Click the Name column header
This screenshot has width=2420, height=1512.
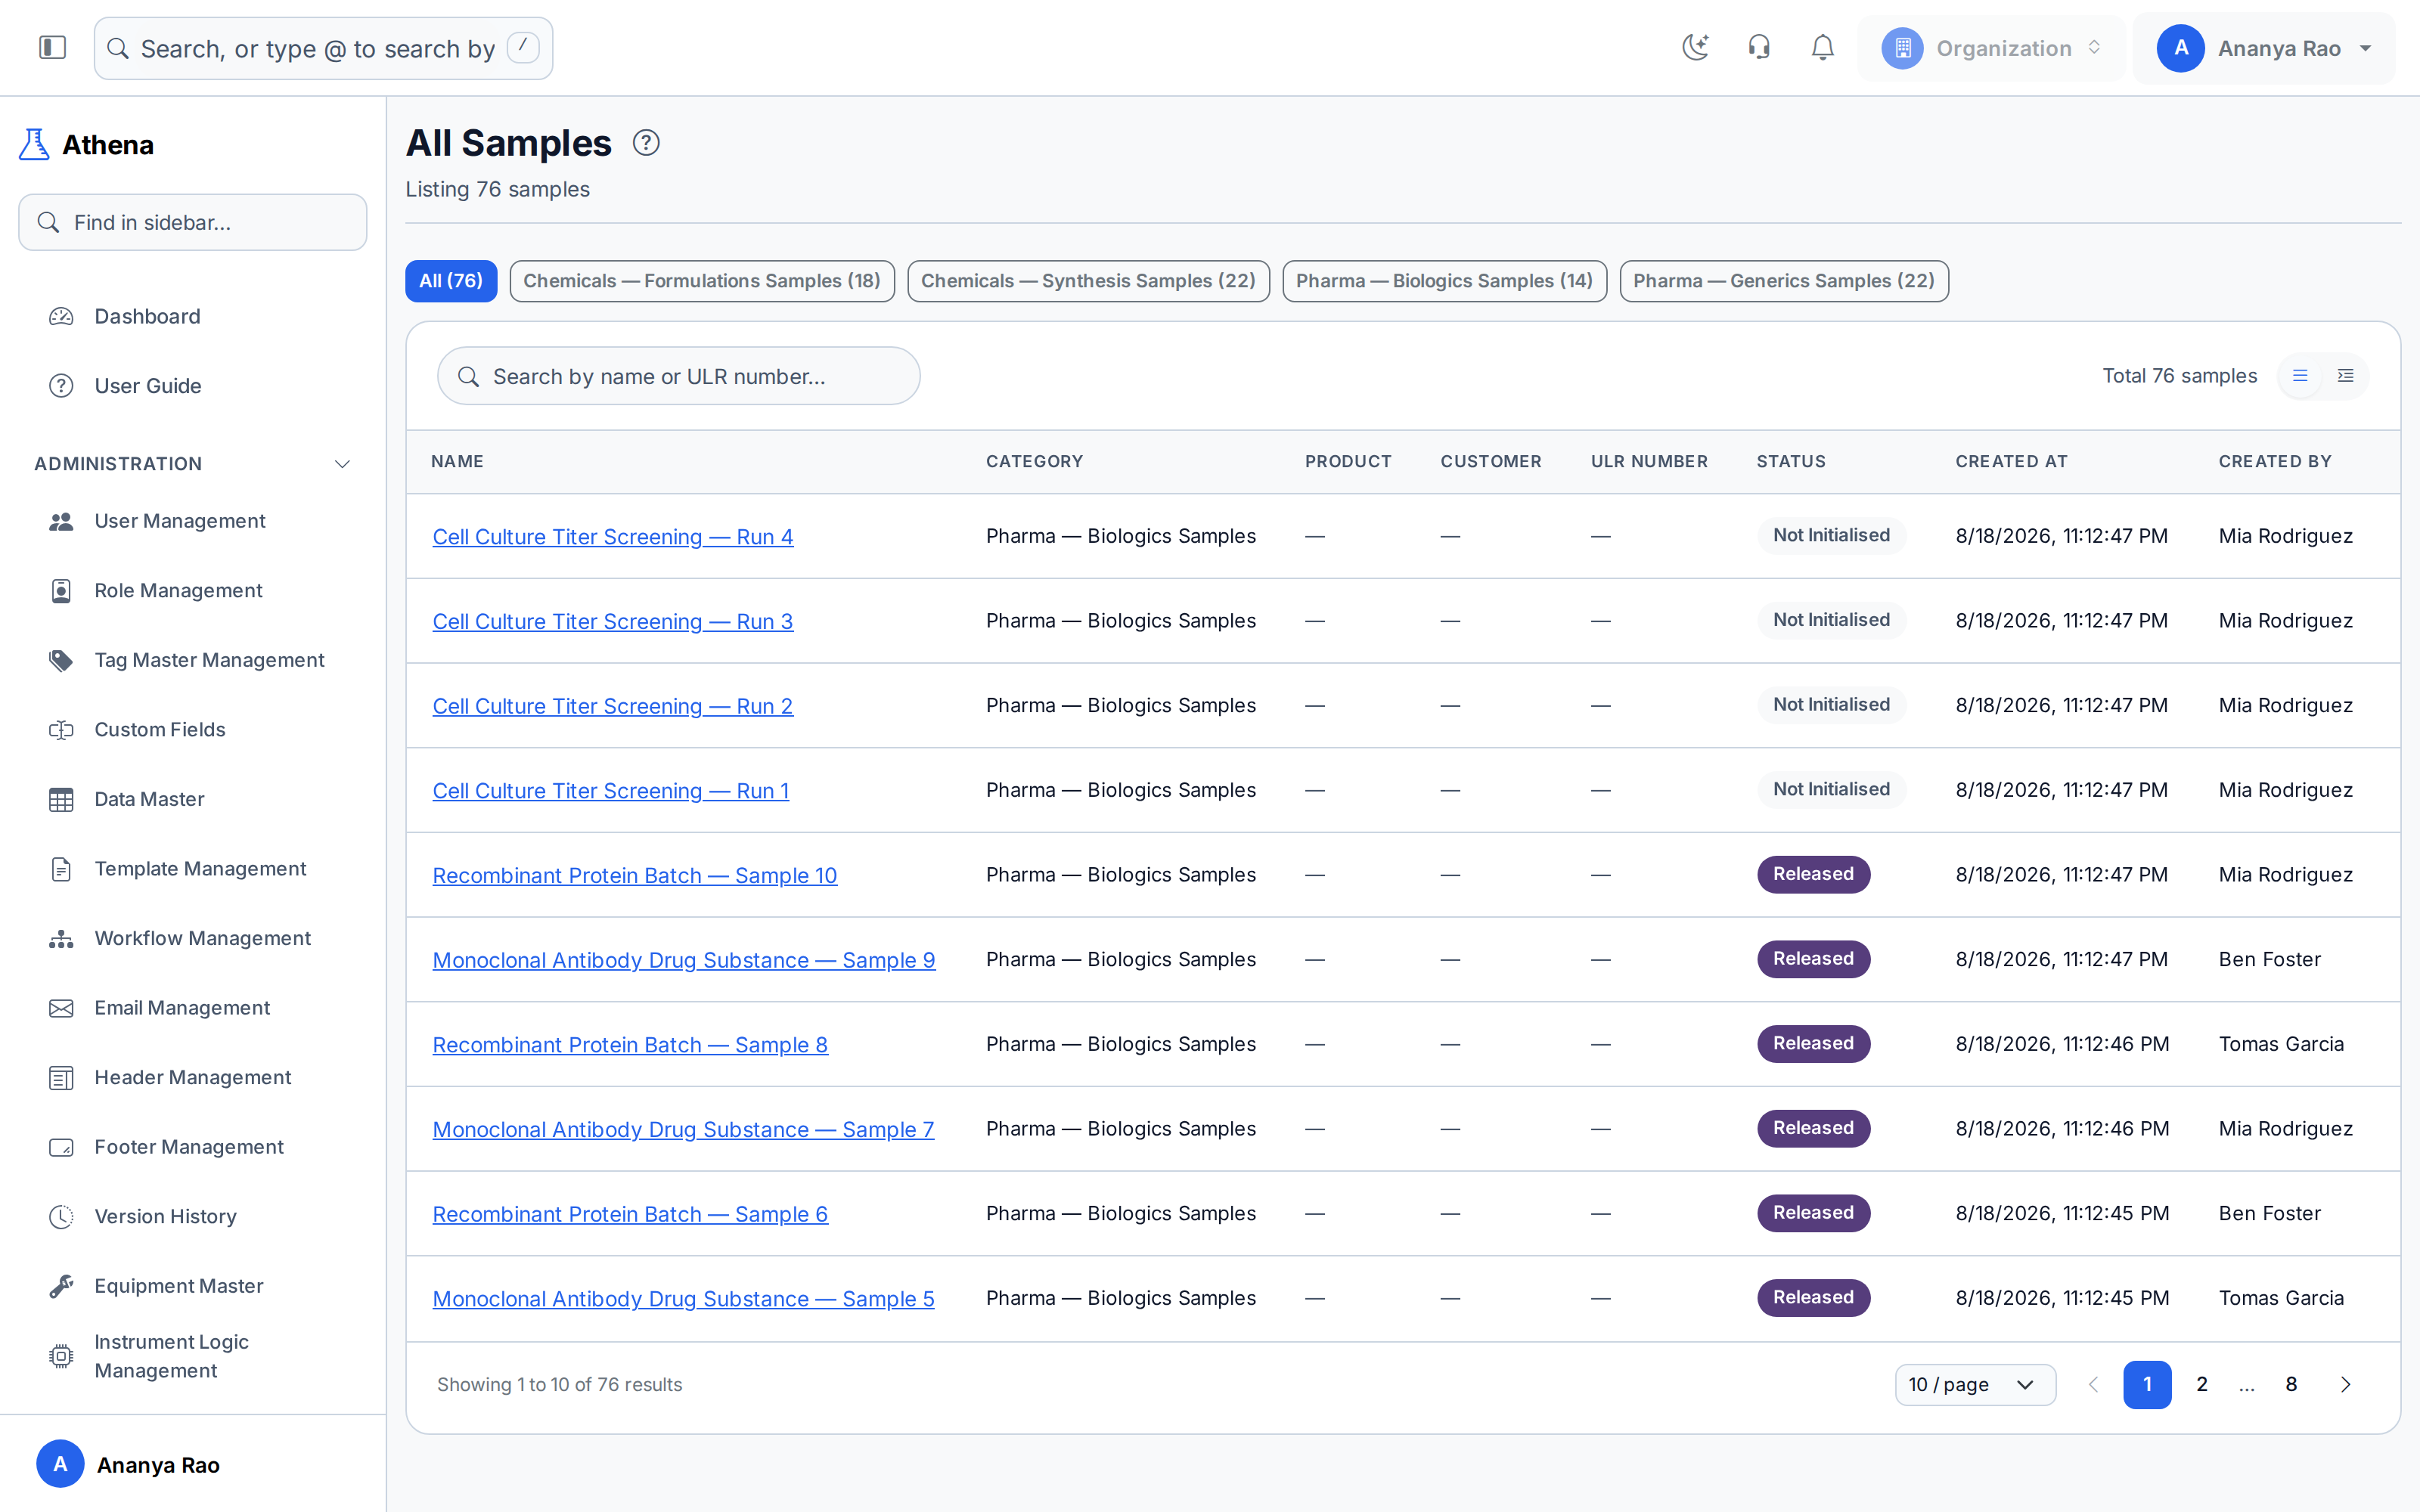457,461
